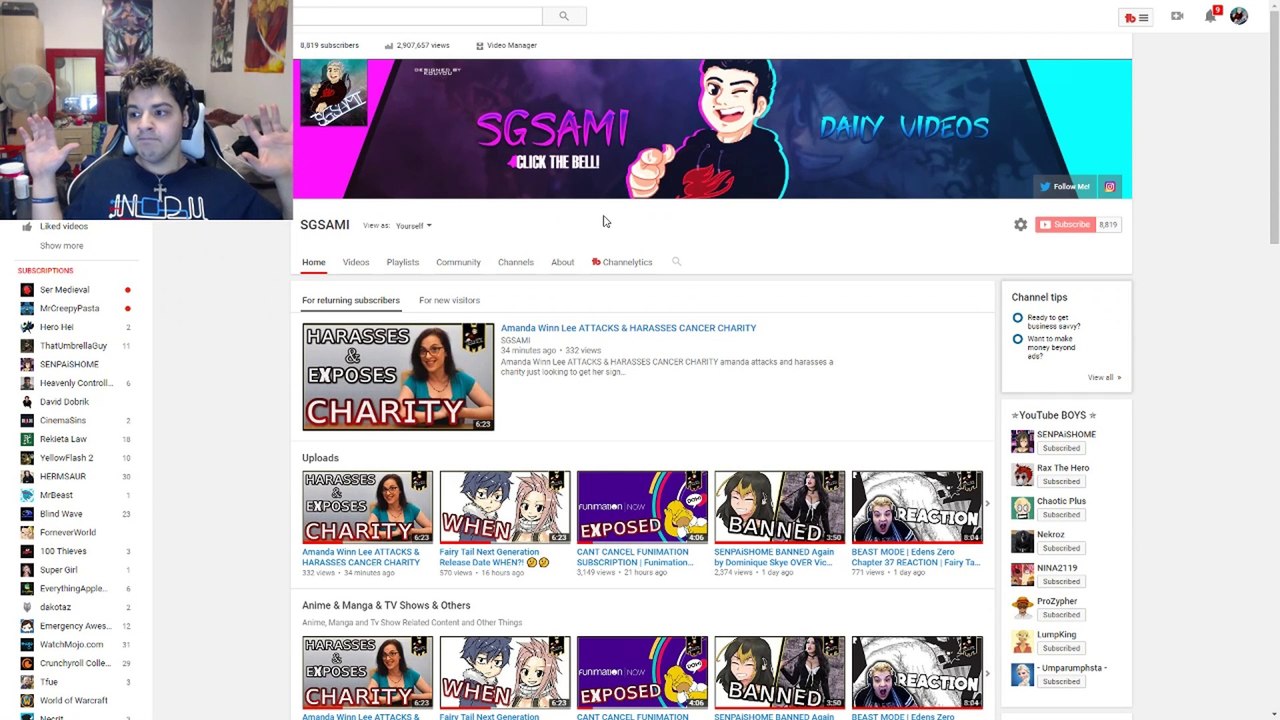Open Video Manager
The width and height of the screenshot is (1280, 720).
506,45
